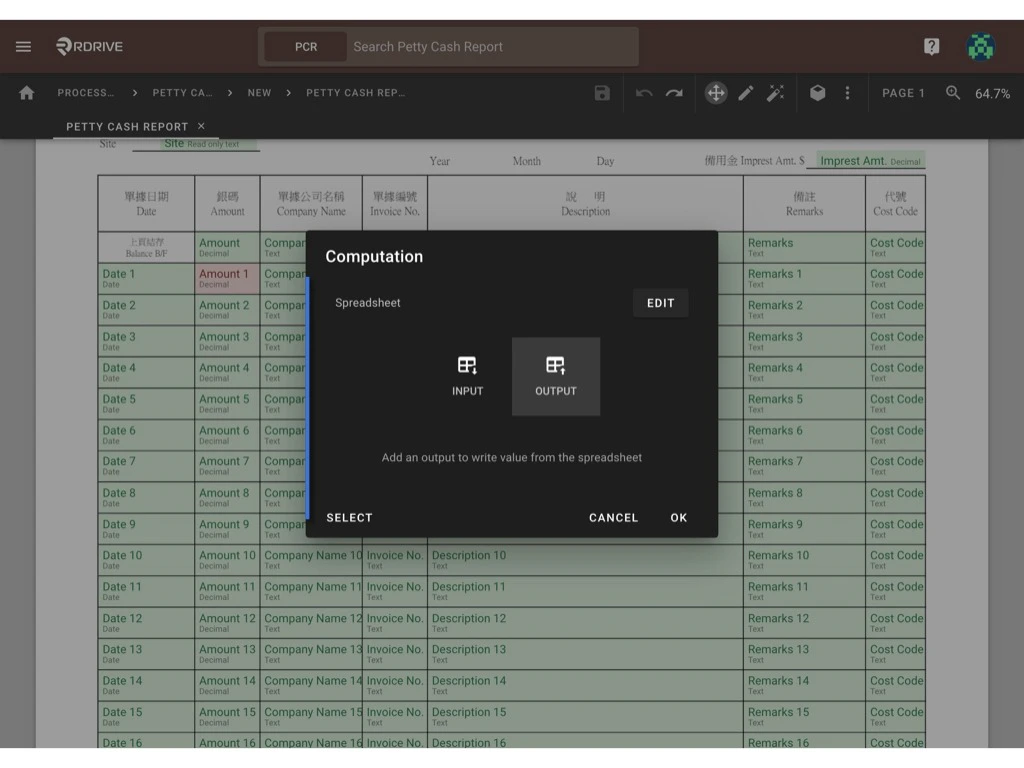
Task: Click the magic wand auto-format icon
Action: coord(777,92)
